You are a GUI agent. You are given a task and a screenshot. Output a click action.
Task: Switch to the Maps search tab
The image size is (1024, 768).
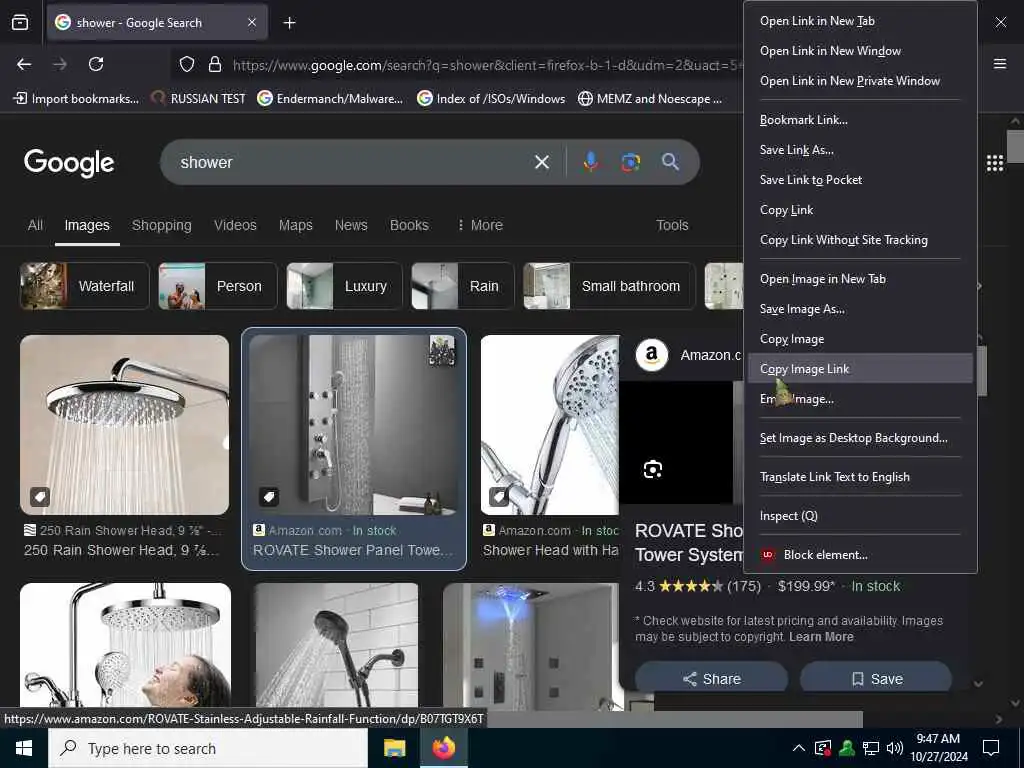coord(295,225)
